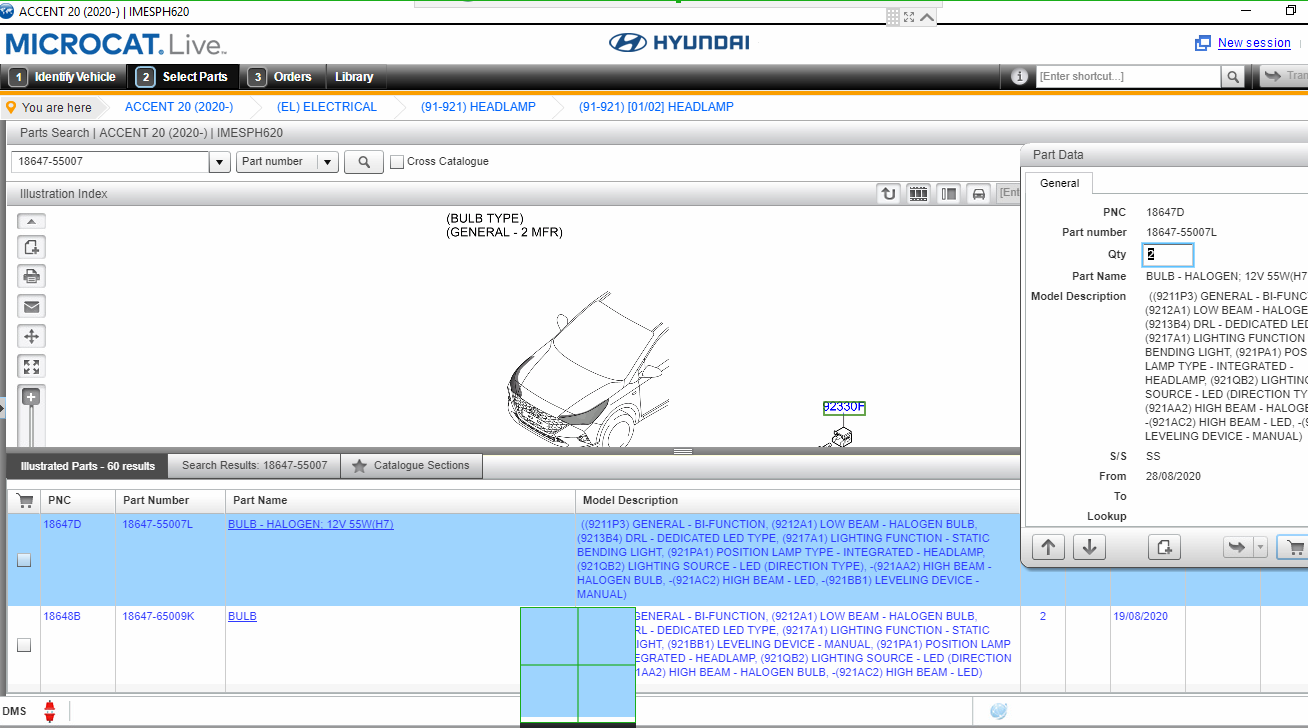Viewport: 1308px width, 728px height.
Task: Click the add note page icon in illustration toolbar
Action: tap(31, 247)
